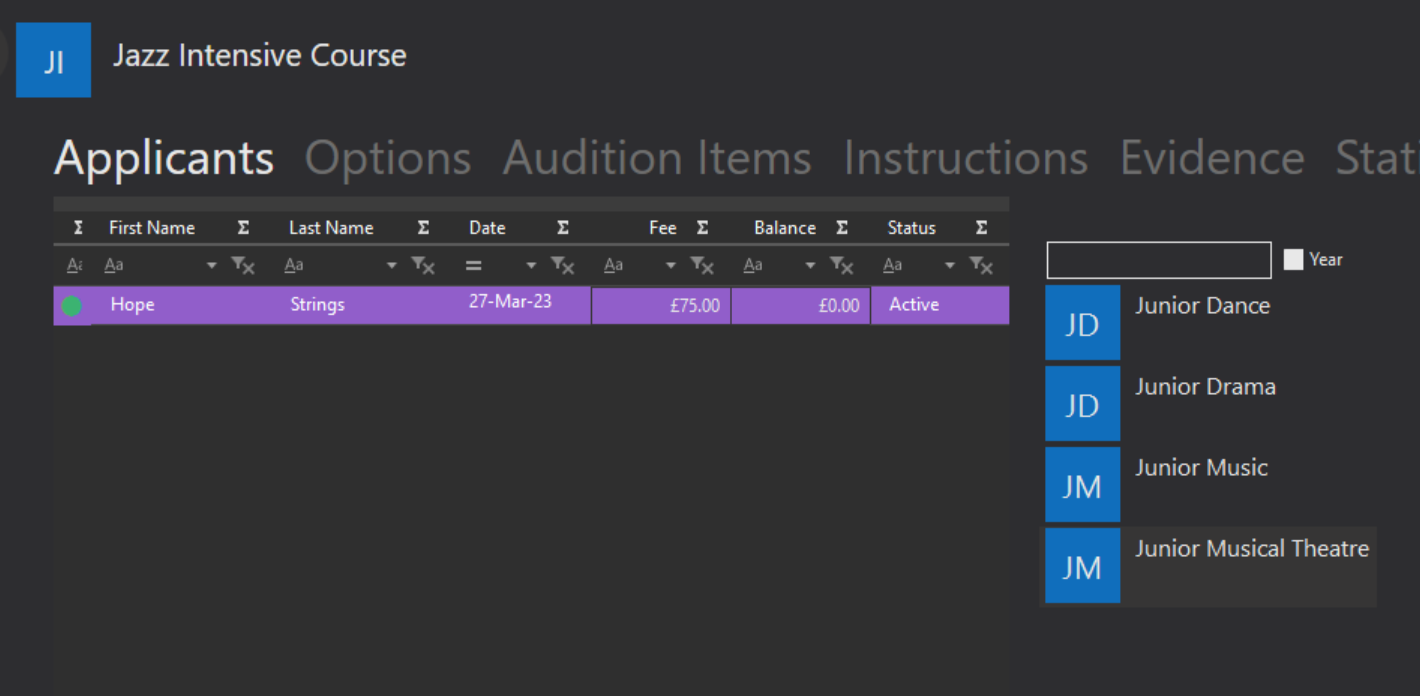
Task: Click the Σ summary icon in the Last Name header
Action: [423, 228]
